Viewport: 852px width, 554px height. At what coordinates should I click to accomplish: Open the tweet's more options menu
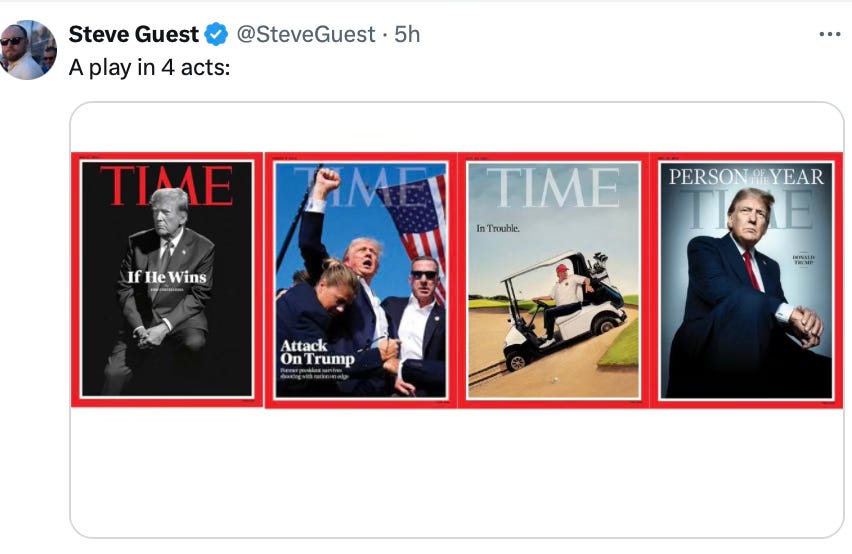[829, 35]
